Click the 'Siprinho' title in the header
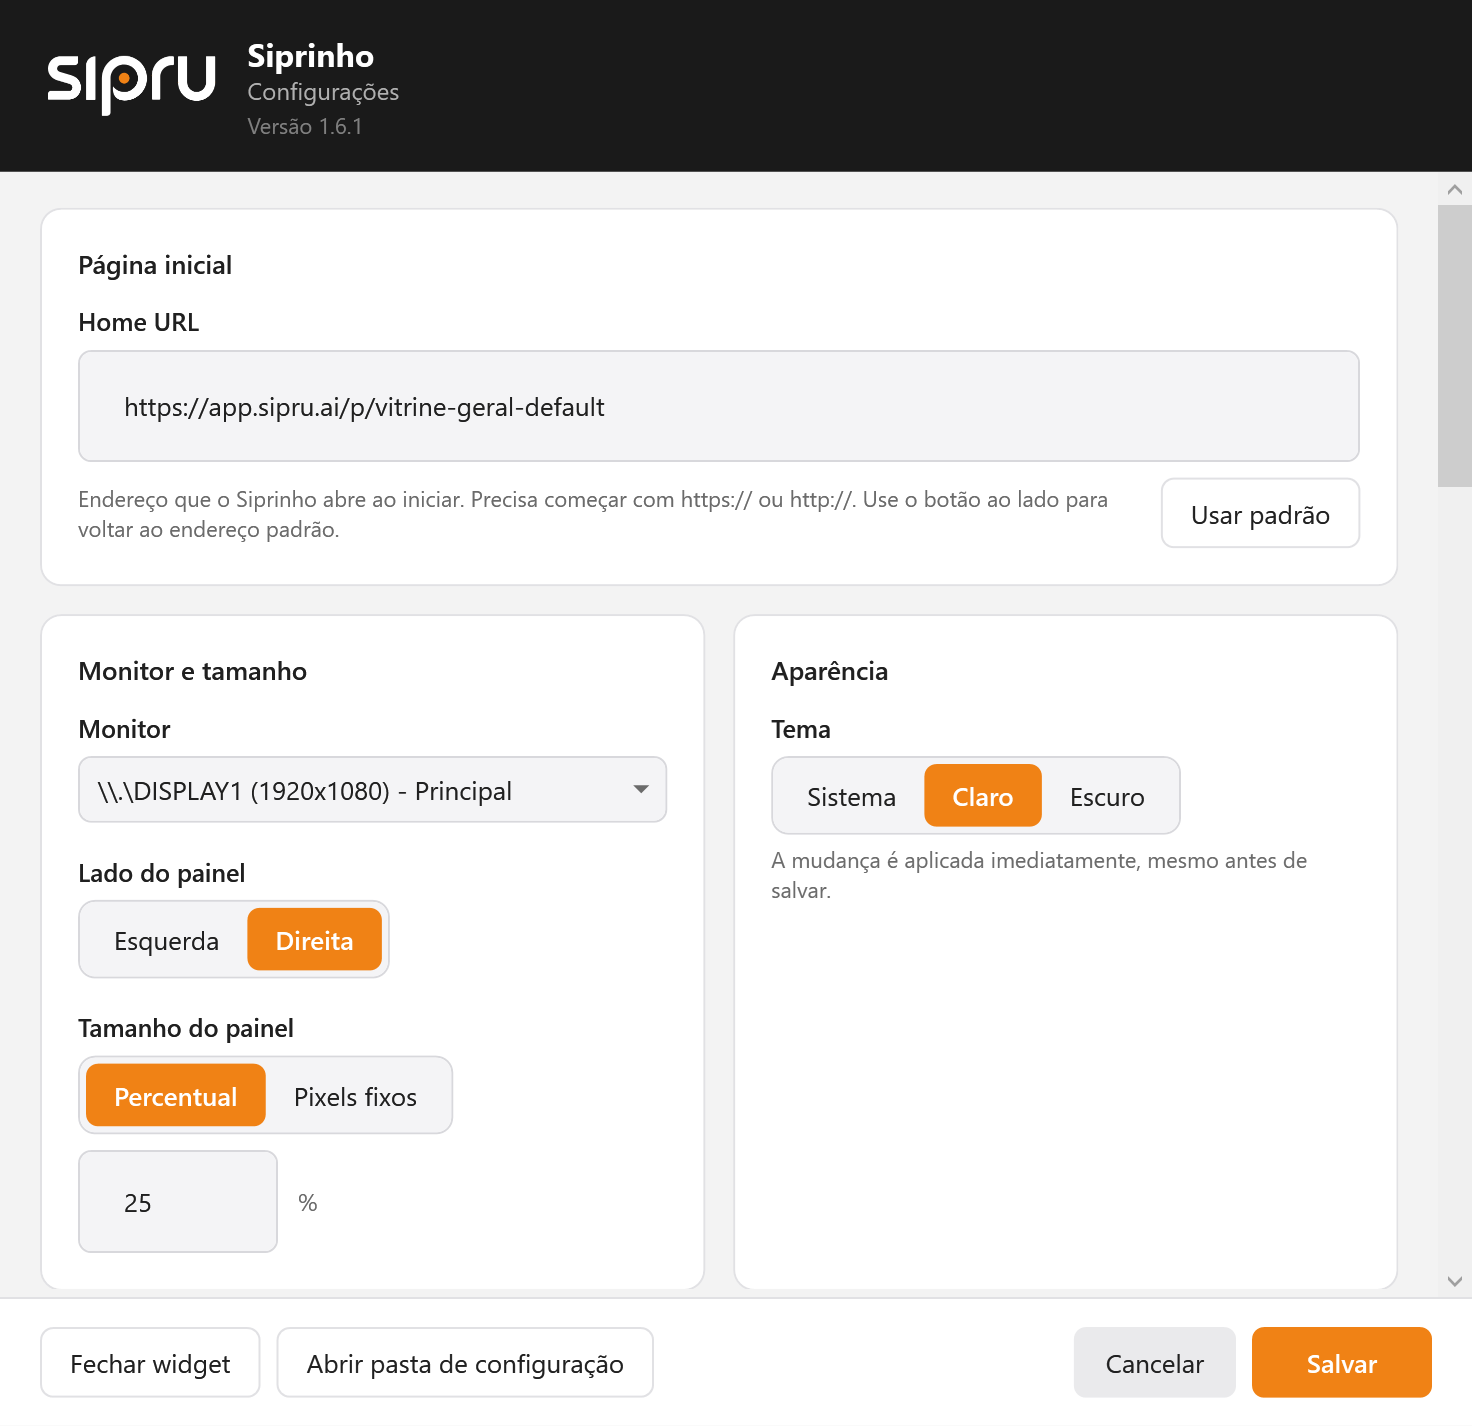 click(x=311, y=56)
